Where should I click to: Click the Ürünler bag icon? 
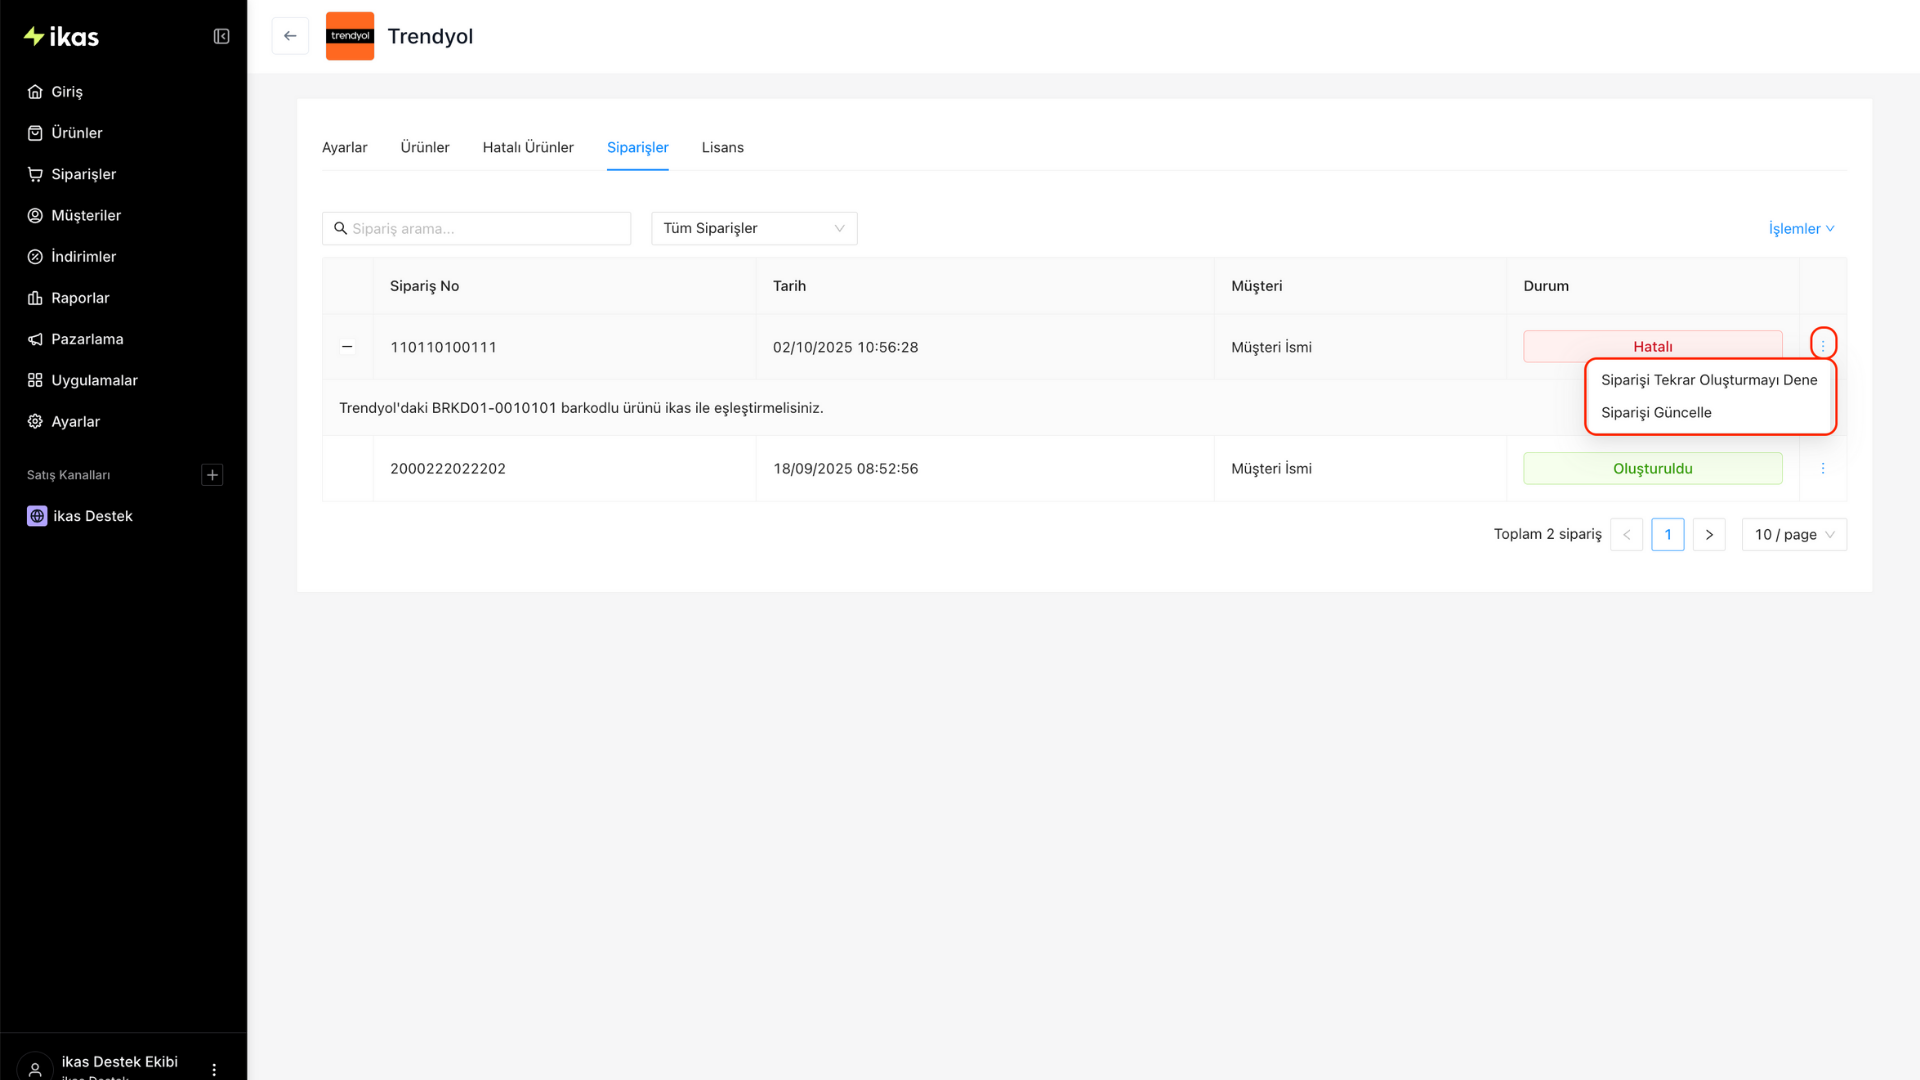click(35, 133)
